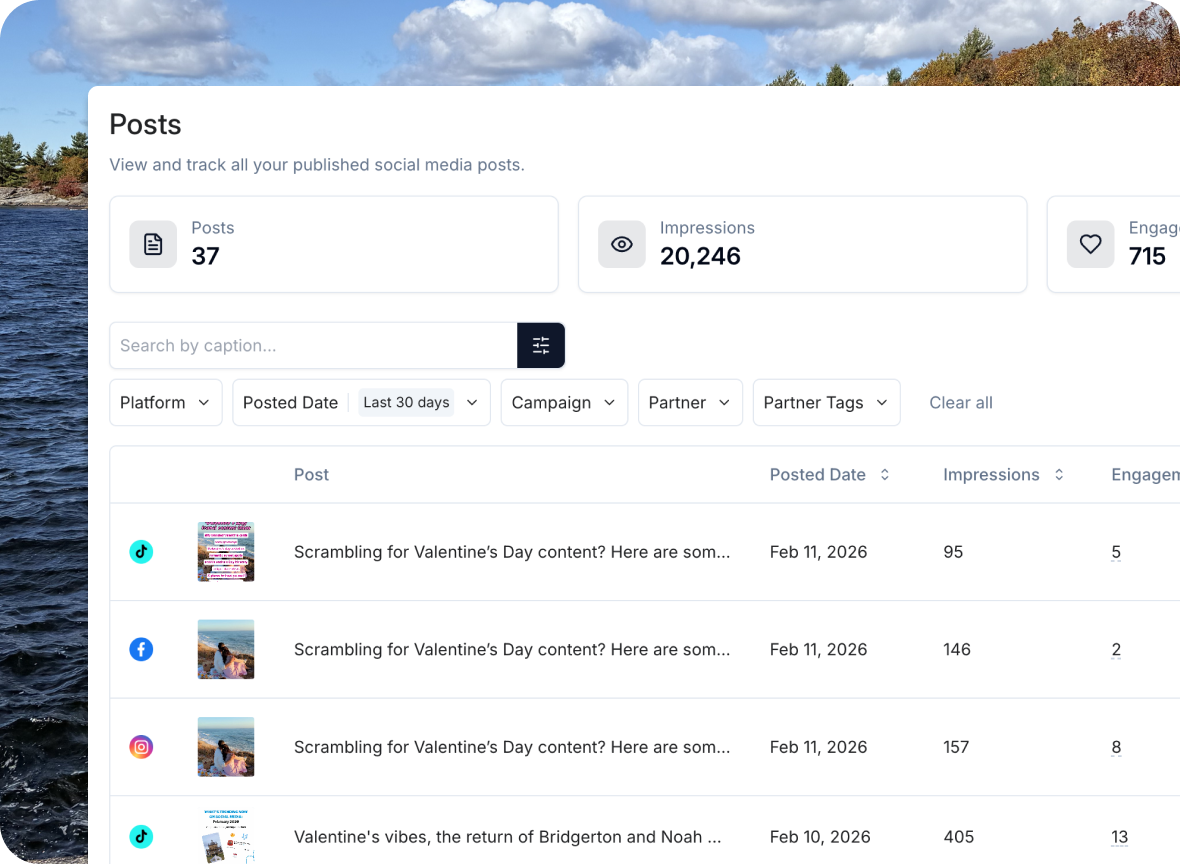This screenshot has height=864, width=1180.
Task: Open the Partner Tags dropdown
Action: pyautogui.click(x=826, y=402)
